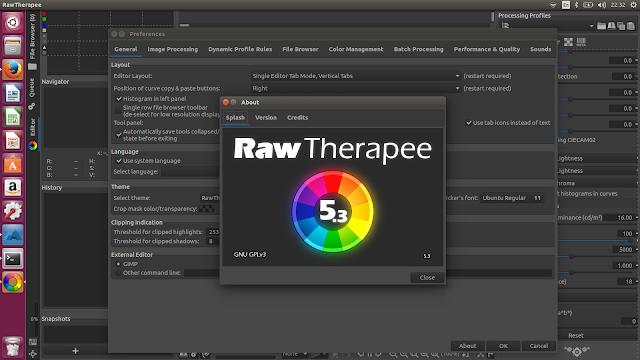Open first Lightness dropdown in tool panel
640x360 pixels.
pos(598,158)
